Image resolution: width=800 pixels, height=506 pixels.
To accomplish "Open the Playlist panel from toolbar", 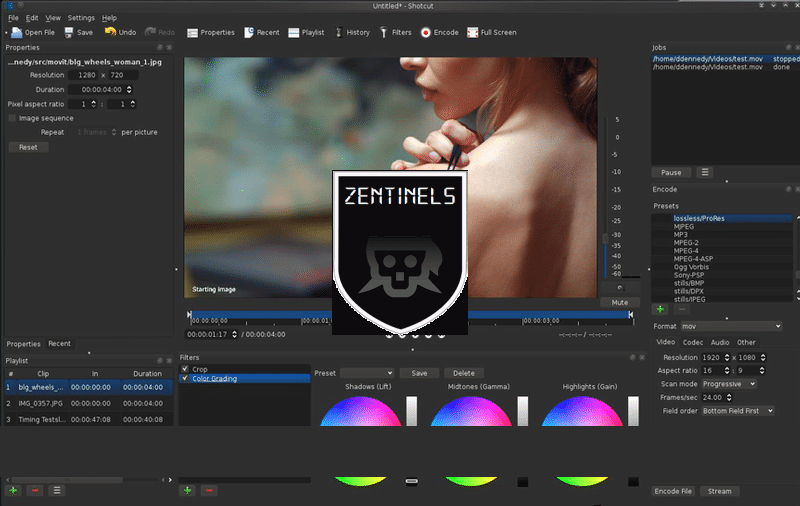I will (306, 33).
